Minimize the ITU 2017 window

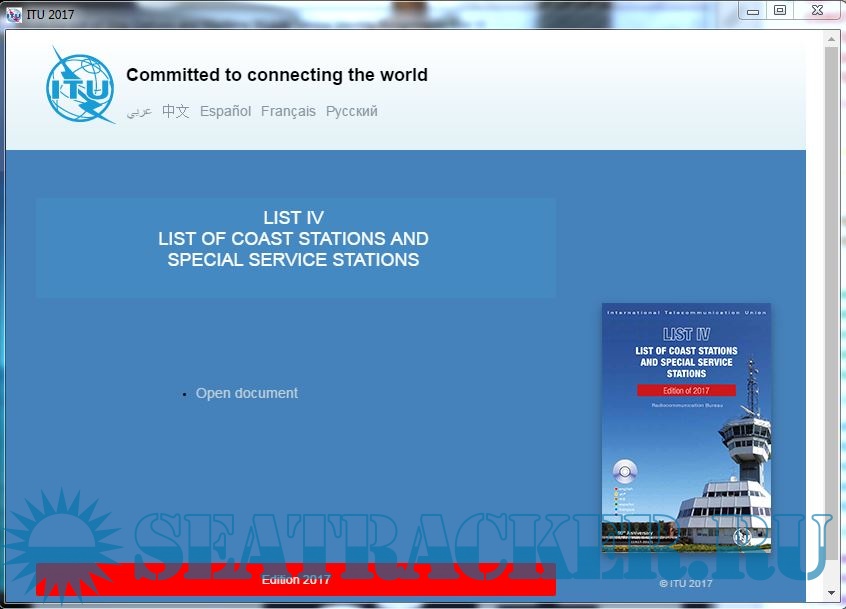pos(752,11)
